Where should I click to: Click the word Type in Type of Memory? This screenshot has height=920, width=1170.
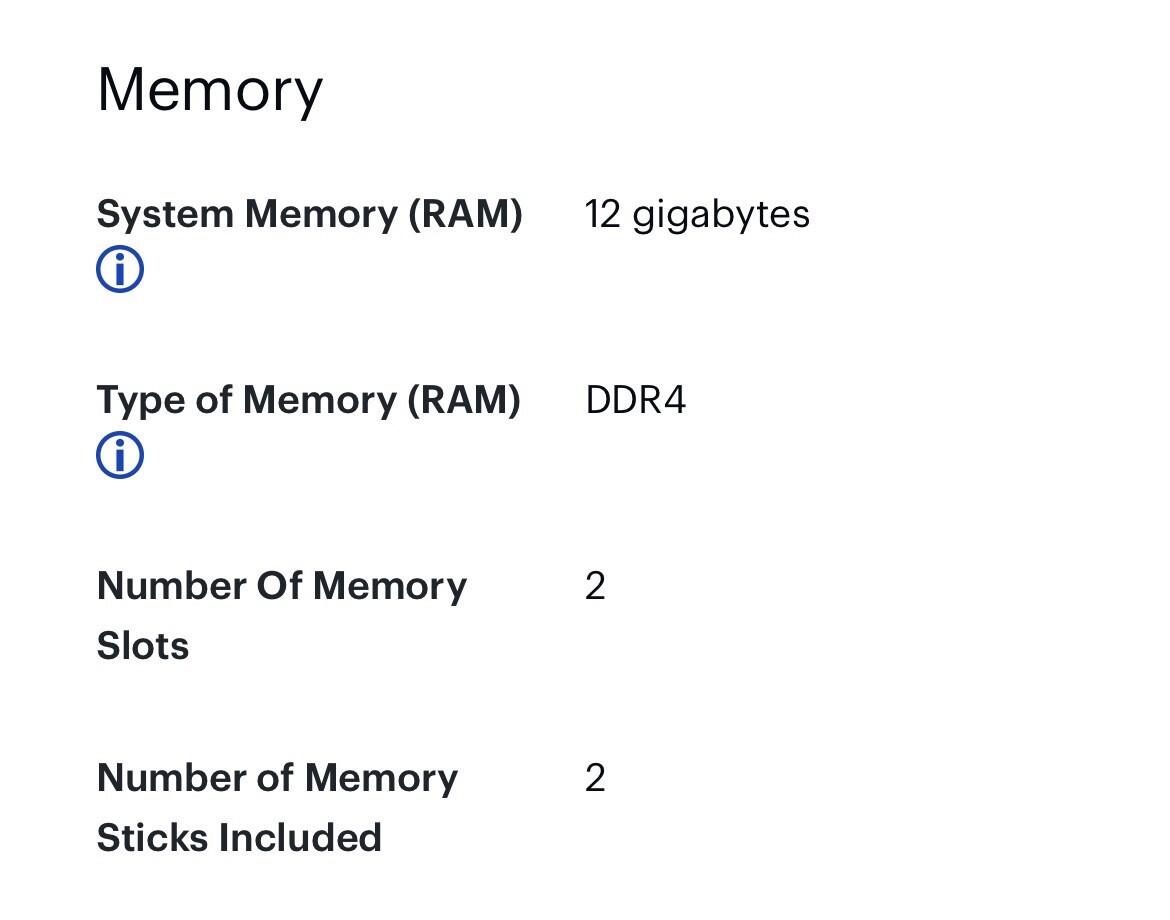tap(142, 402)
